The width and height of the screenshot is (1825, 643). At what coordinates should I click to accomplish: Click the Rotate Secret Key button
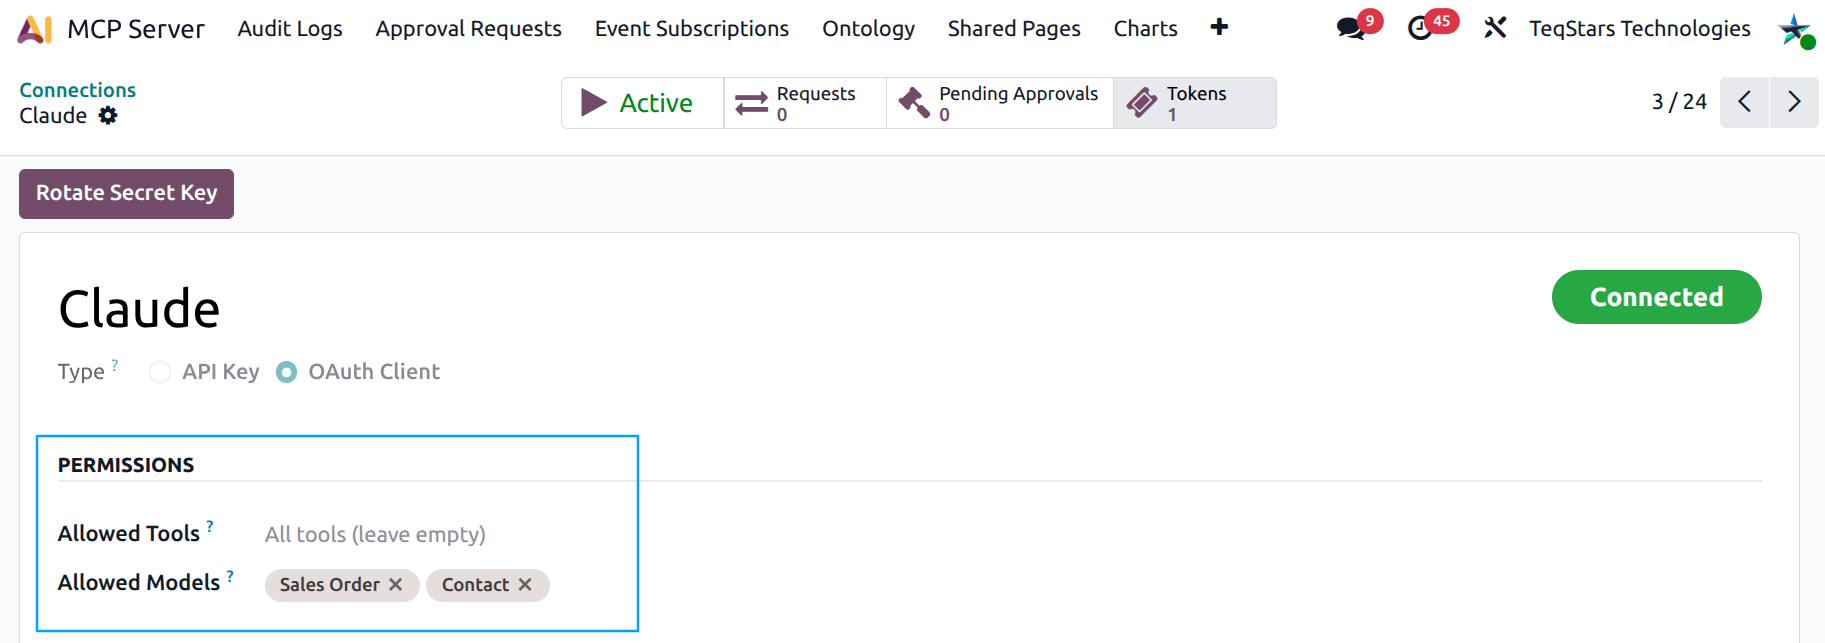click(127, 194)
